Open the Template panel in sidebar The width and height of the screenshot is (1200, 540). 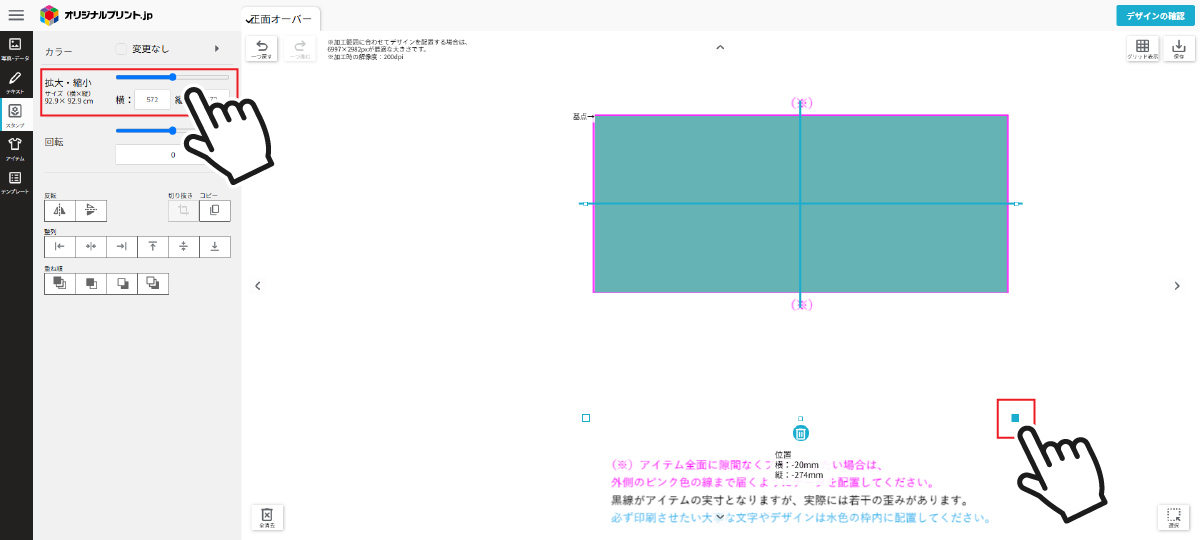click(15, 181)
